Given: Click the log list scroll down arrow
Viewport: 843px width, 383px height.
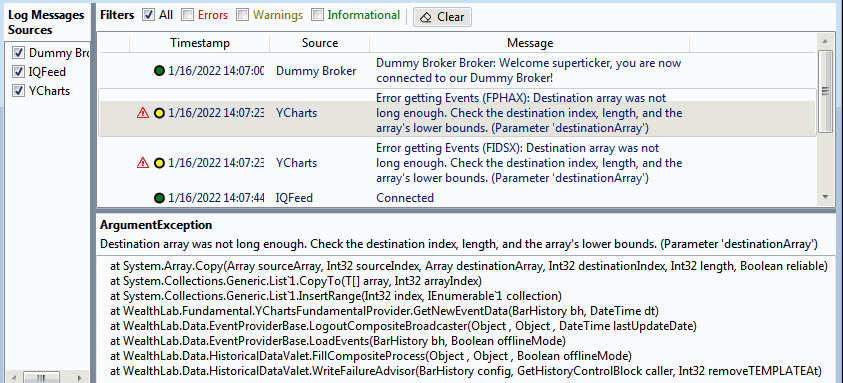Looking at the screenshot, I should pos(825,197).
